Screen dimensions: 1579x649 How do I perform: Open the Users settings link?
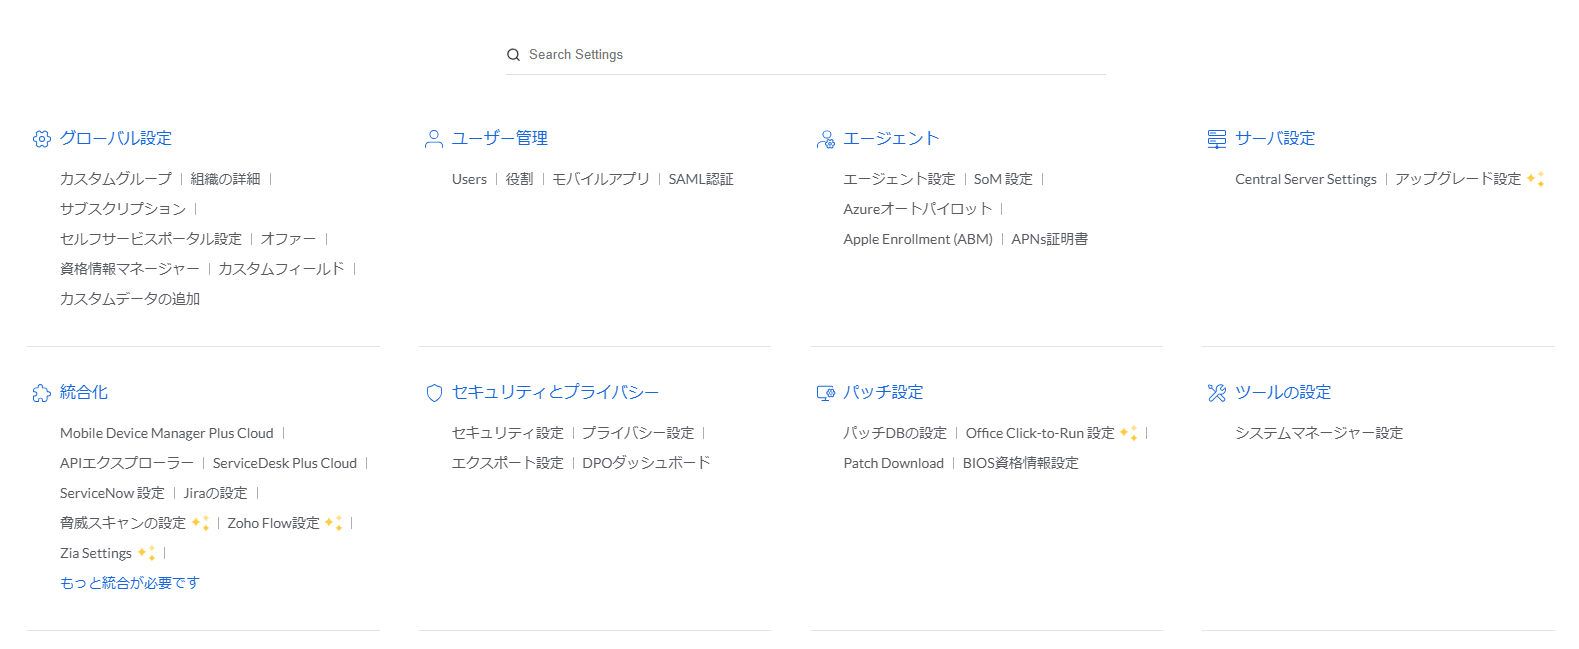click(469, 179)
